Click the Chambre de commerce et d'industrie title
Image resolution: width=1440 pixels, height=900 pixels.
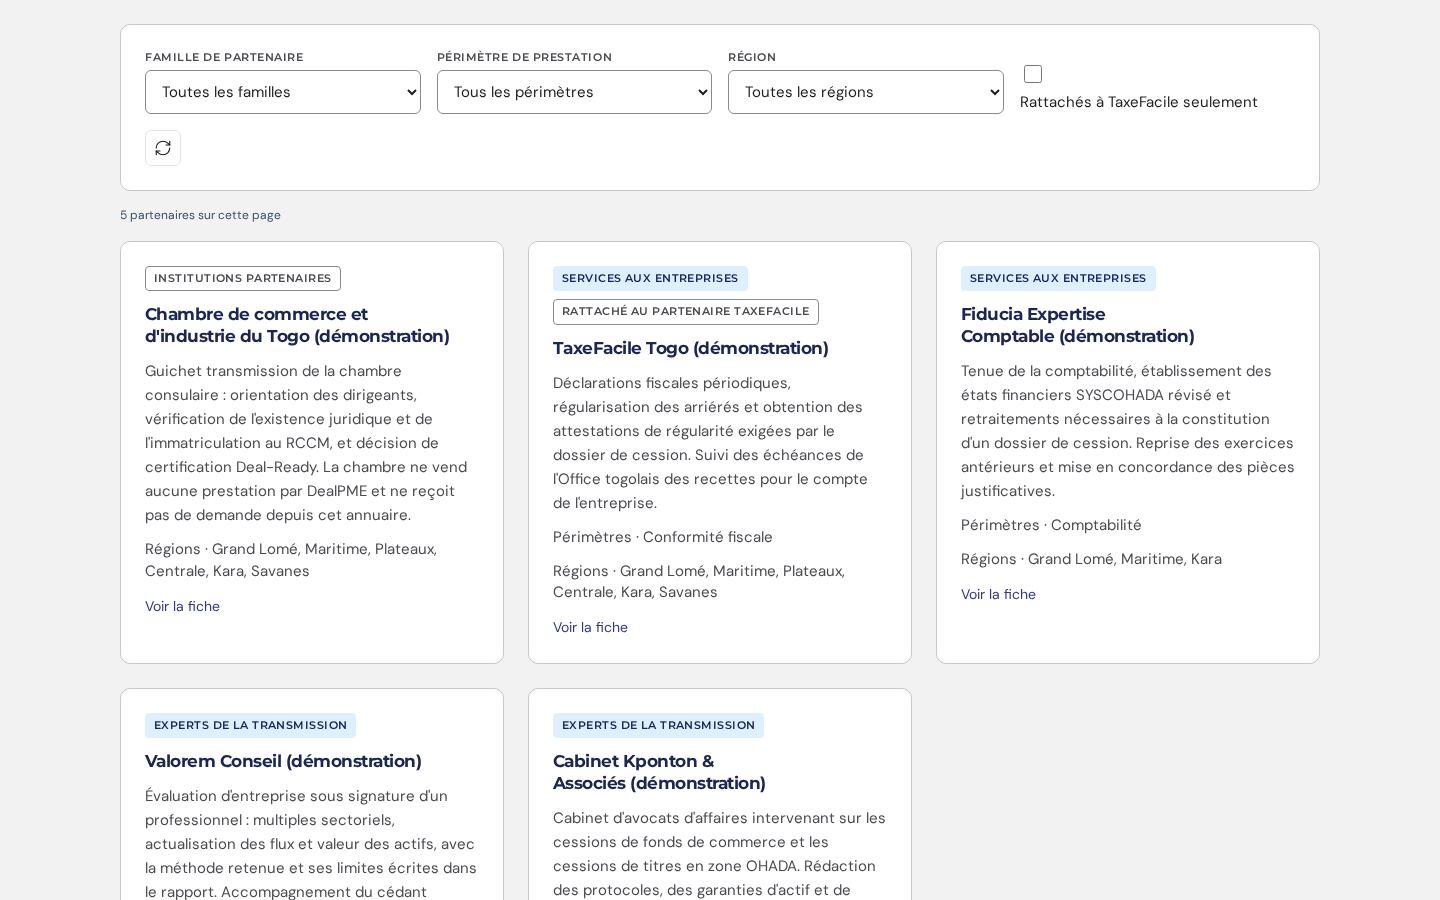pyautogui.click(x=297, y=325)
